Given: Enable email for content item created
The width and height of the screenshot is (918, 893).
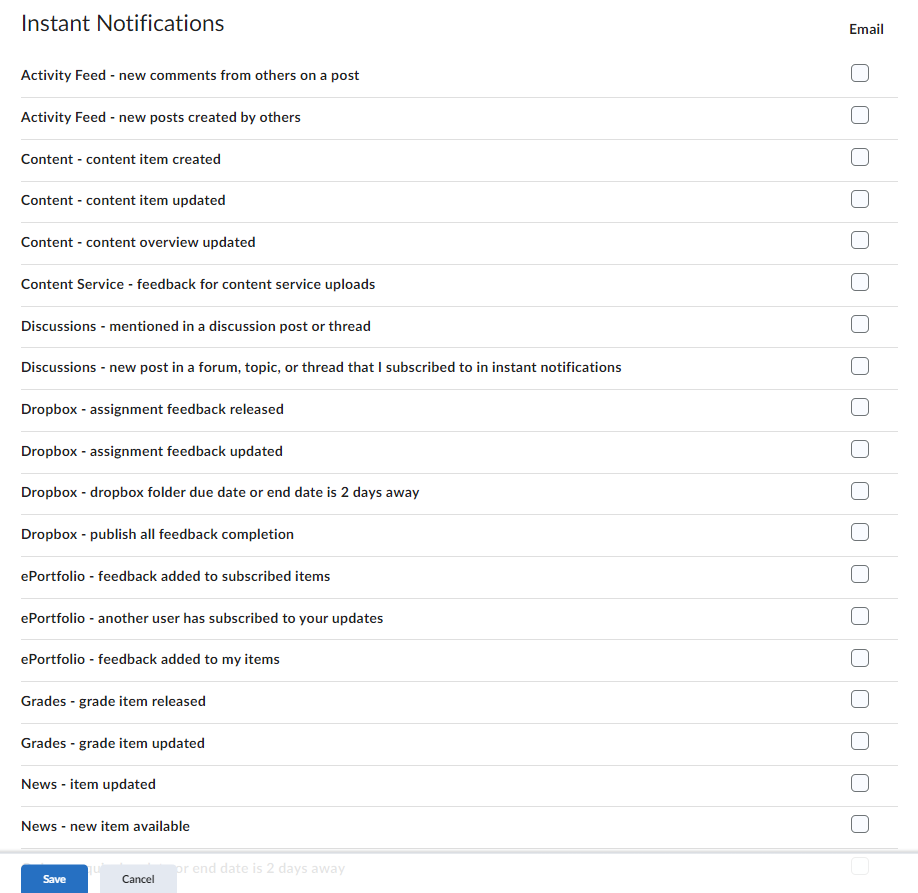Looking at the screenshot, I should pyautogui.click(x=859, y=156).
